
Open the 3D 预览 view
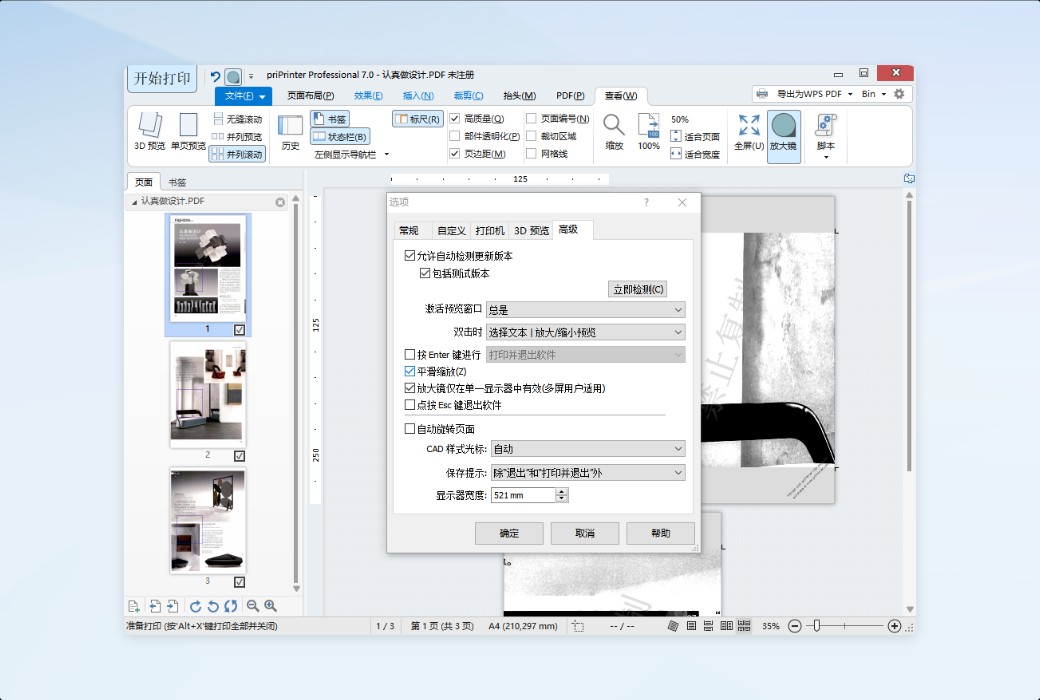coord(149,131)
